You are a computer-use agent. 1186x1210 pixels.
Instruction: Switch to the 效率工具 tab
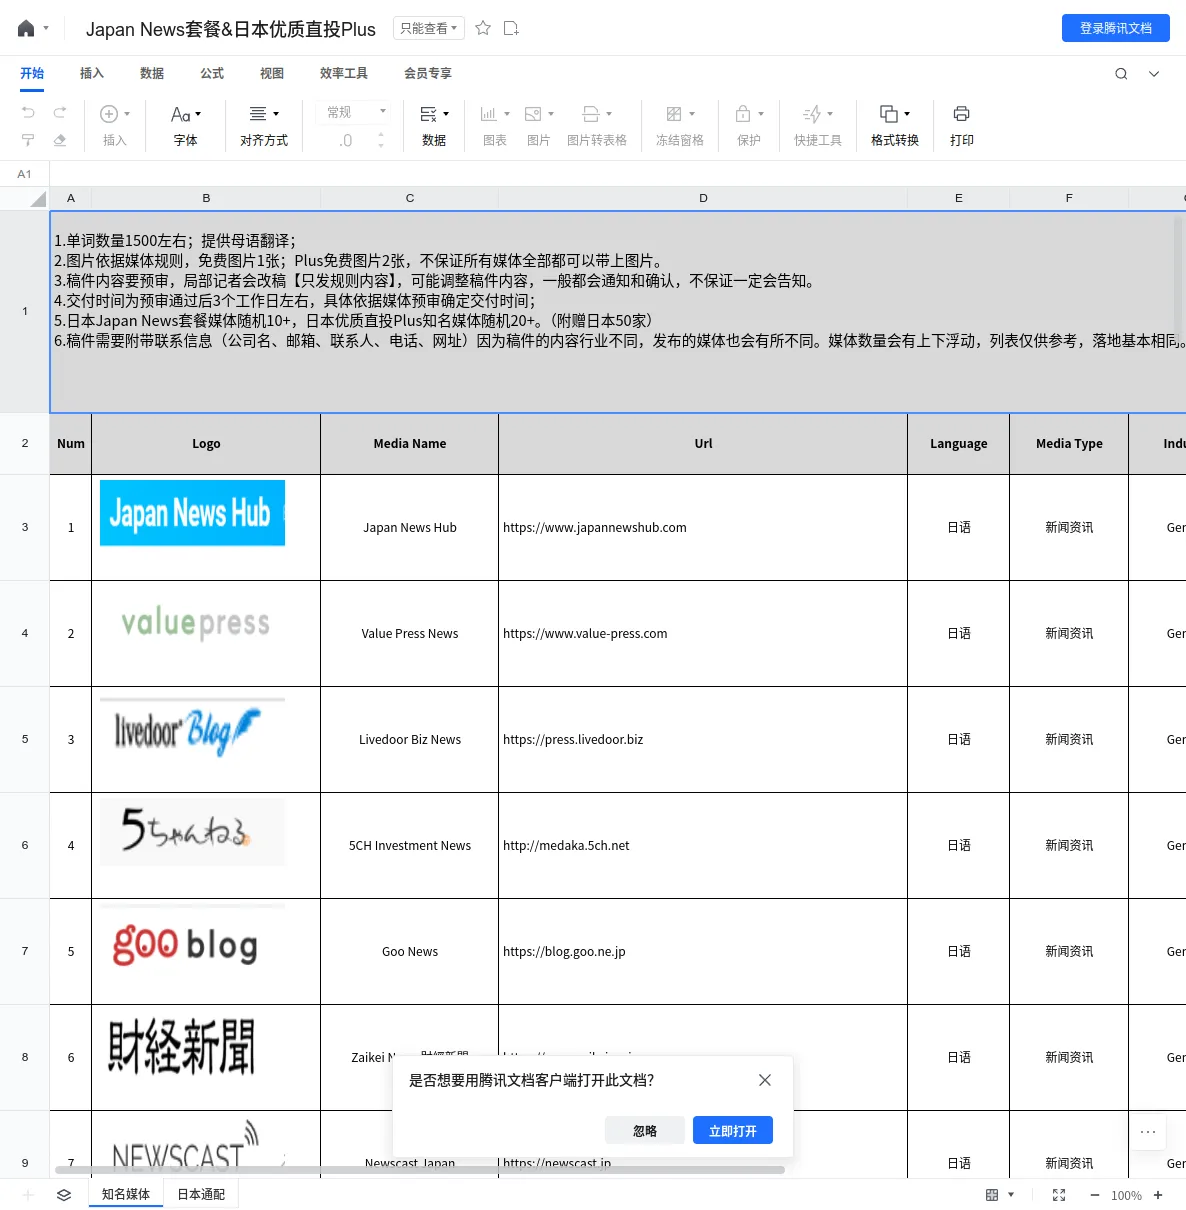pos(344,73)
